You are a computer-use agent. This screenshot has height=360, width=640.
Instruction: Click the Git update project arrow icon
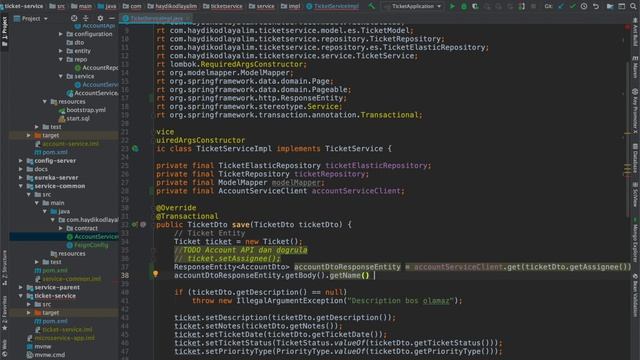pyautogui.click(x=561, y=6)
